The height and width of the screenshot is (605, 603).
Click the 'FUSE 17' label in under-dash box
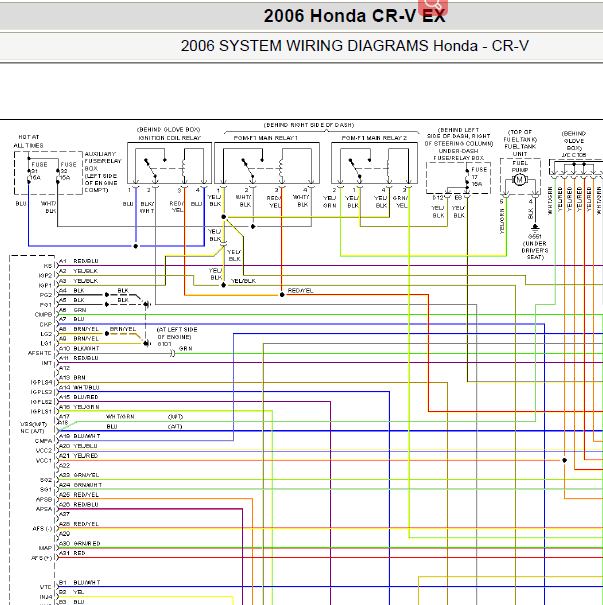point(479,177)
